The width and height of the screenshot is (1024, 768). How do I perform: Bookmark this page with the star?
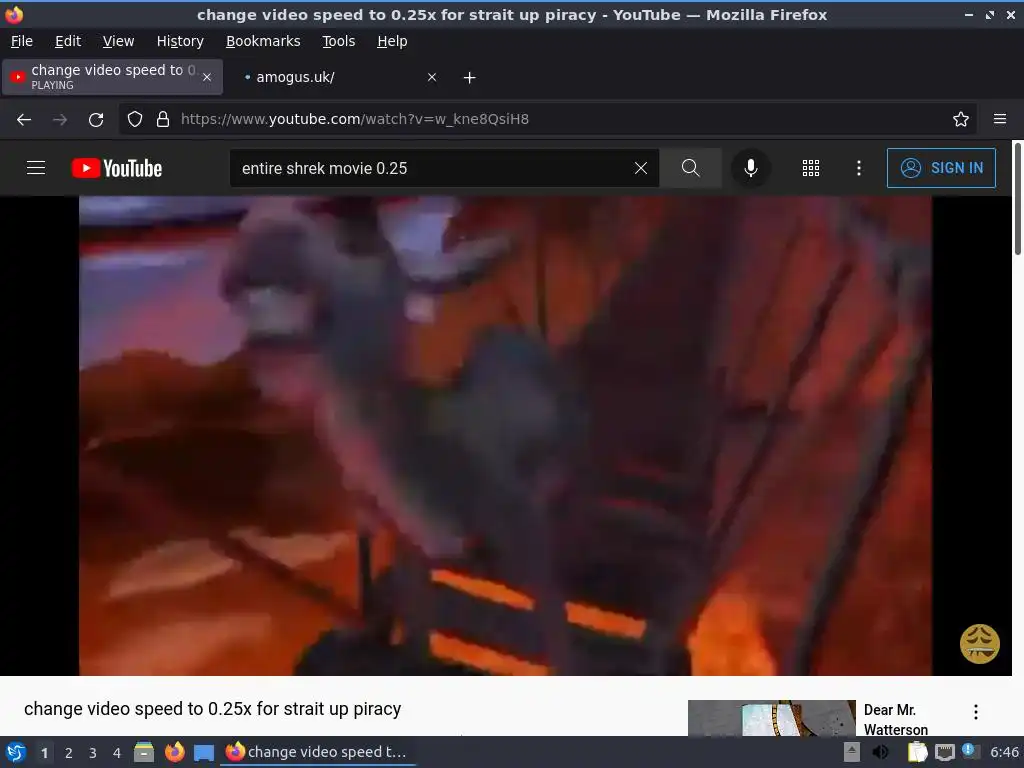click(961, 119)
